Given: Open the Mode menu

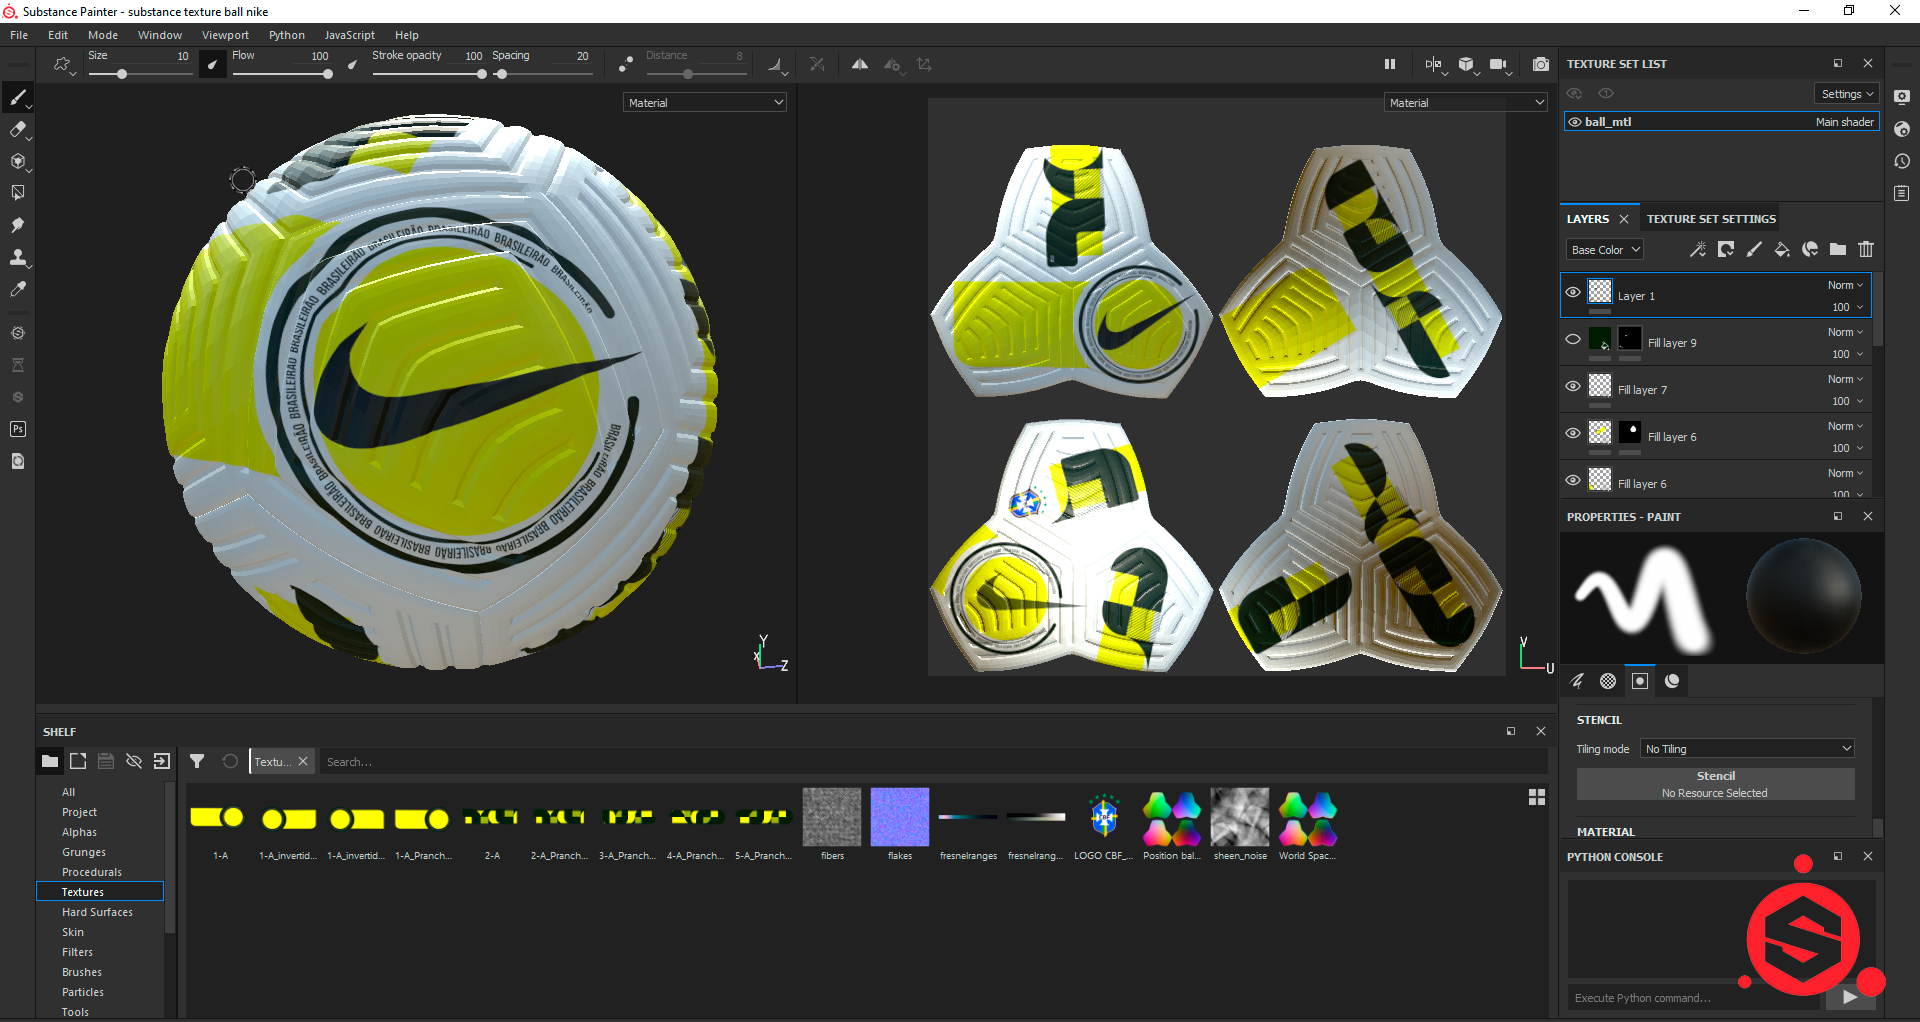Looking at the screenshot, I should pos(102,35).
